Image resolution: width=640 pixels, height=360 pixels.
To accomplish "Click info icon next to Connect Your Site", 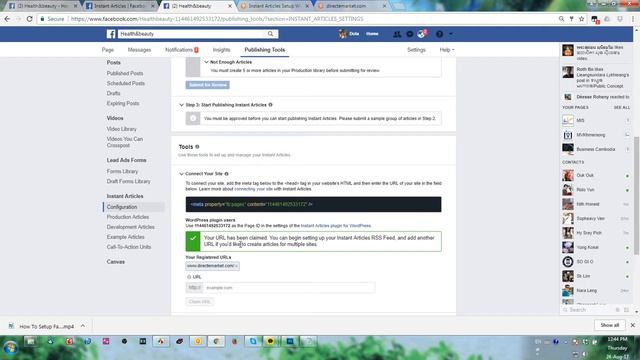I will point(226,174).
